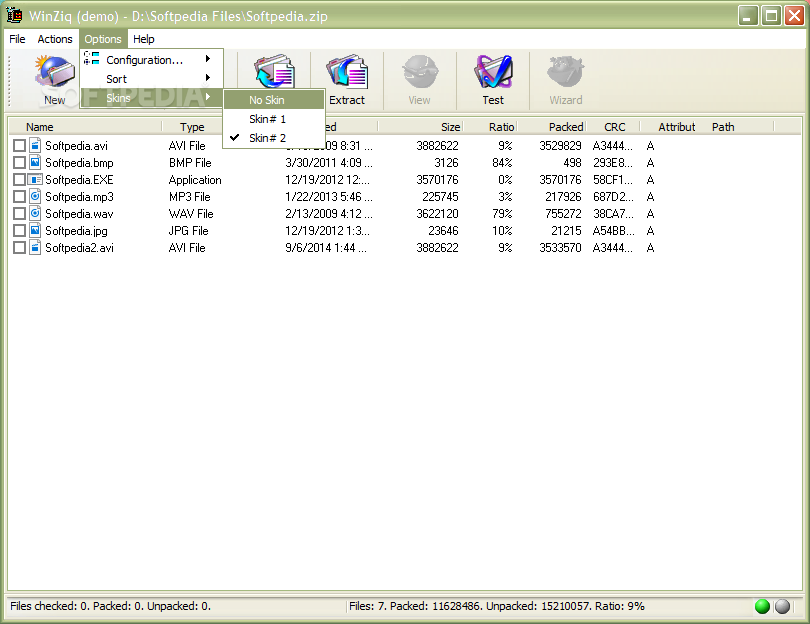Click the Configuration menu item icon
Viewport: 810px width, 624px height.
tap(91, 58)
